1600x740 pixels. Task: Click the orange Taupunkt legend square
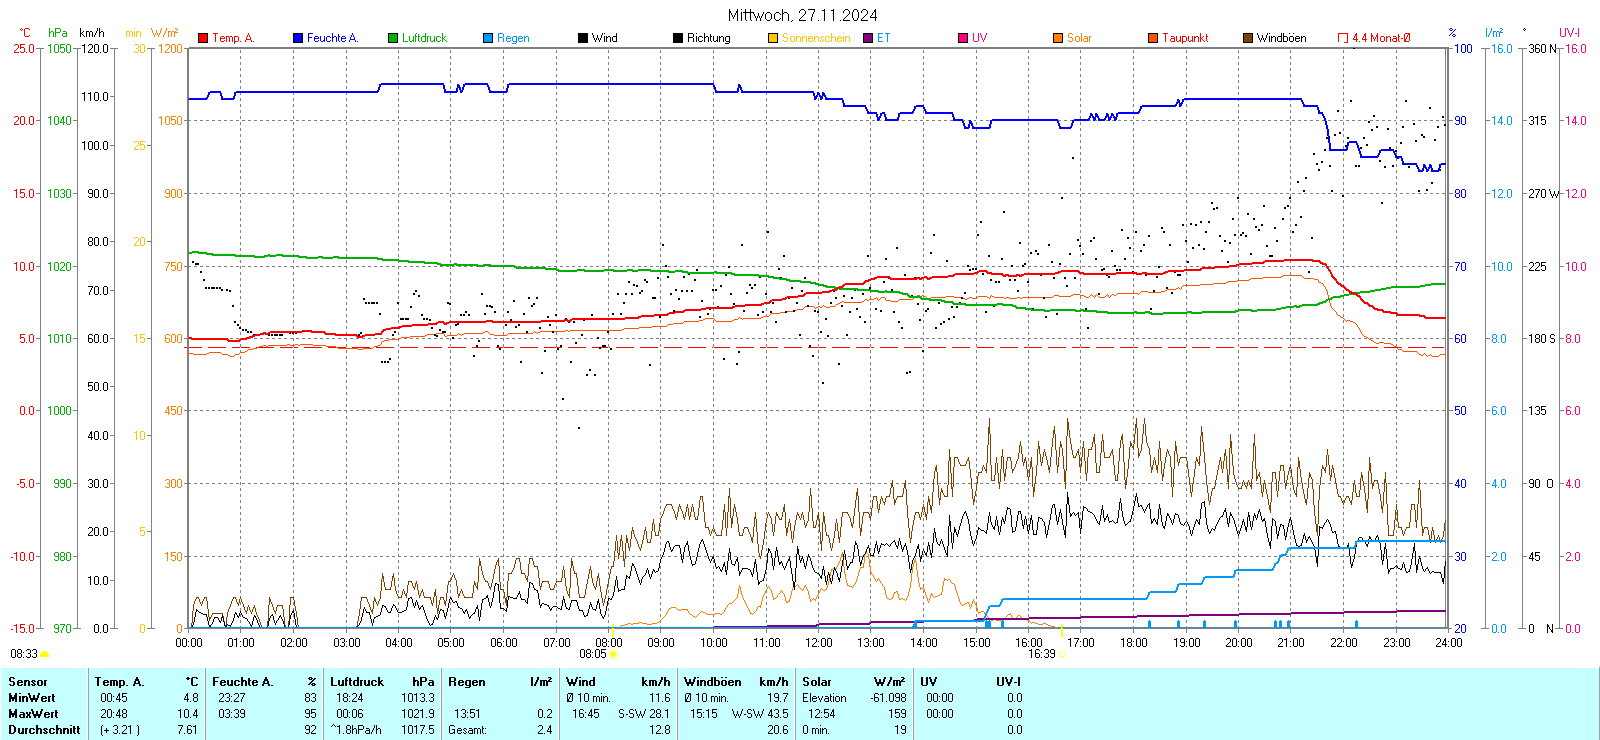click(1153, 38)
